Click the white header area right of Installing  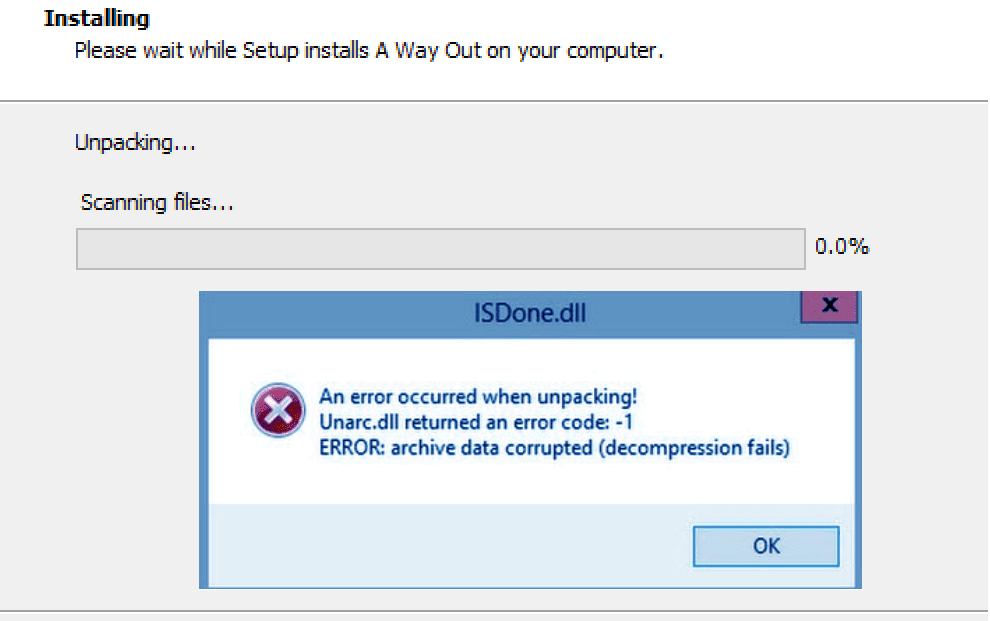click(x=600, y=18)
